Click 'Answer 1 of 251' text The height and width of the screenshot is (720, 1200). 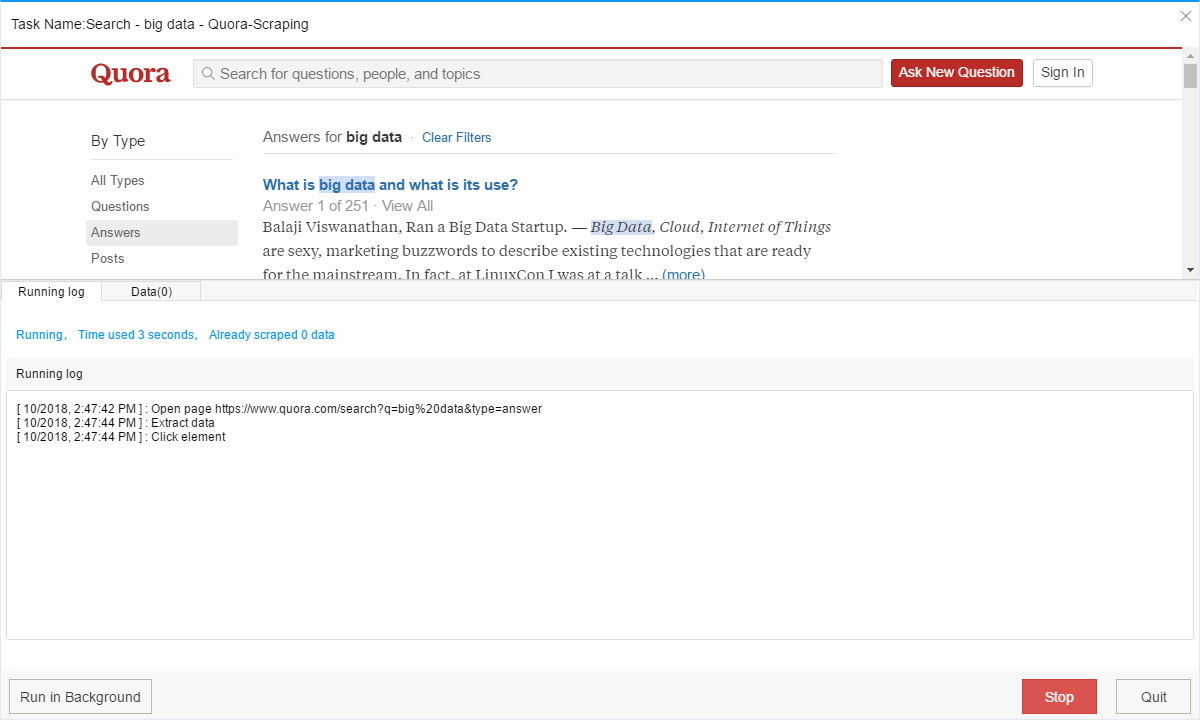(x=316, y=206)
